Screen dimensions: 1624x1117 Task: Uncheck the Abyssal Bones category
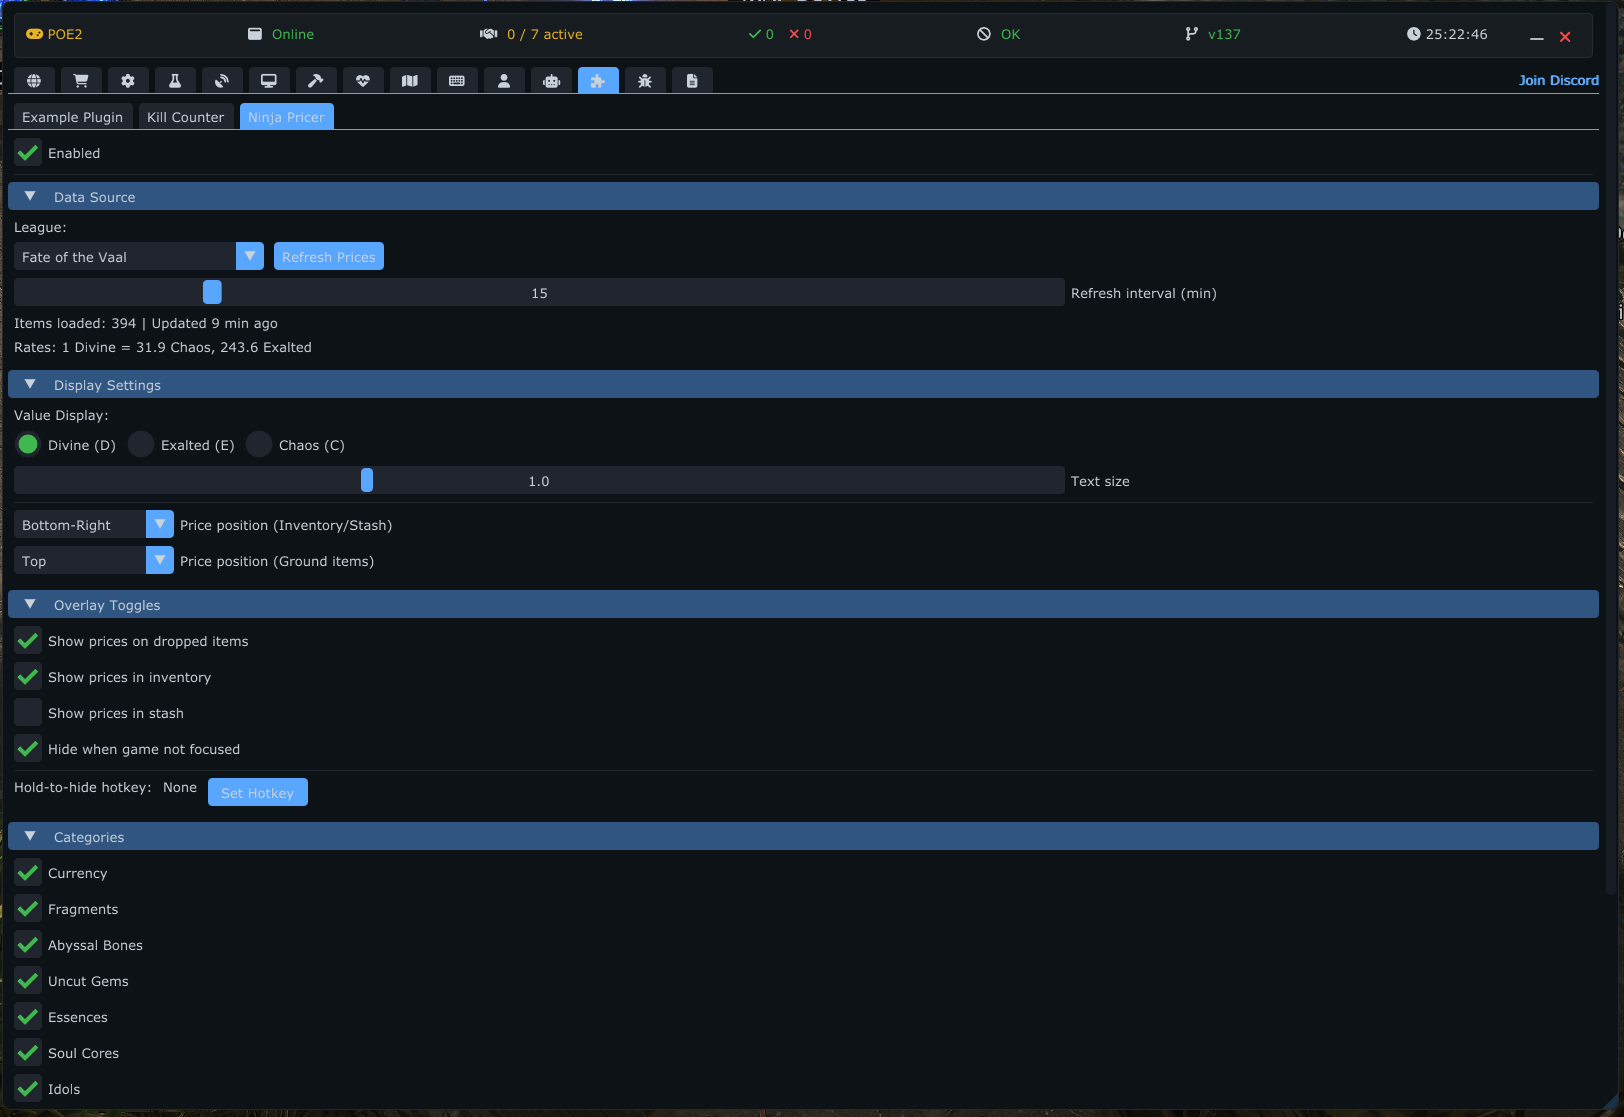(x=28, y=945)
